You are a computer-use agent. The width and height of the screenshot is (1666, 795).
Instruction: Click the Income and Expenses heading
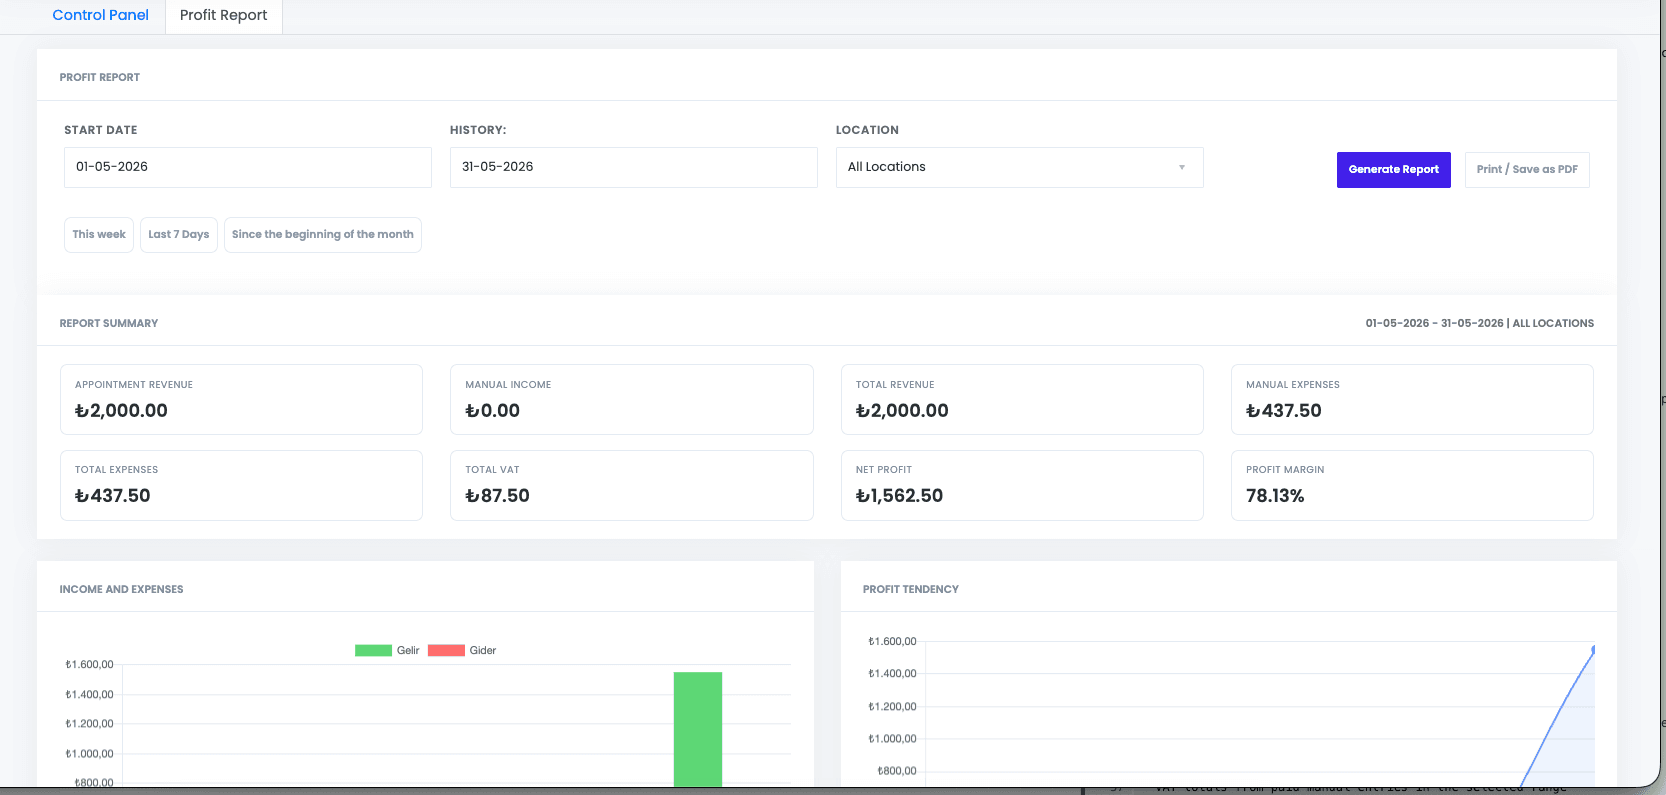(121, 589)
